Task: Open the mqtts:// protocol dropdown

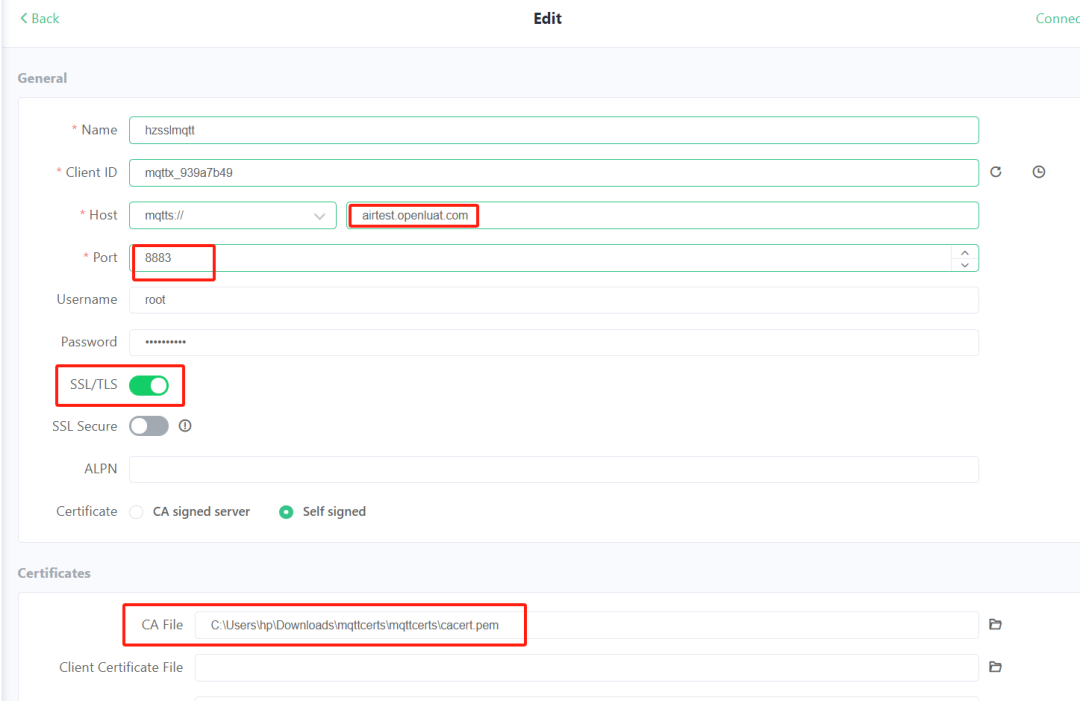Action: click(x=233, y=216)
